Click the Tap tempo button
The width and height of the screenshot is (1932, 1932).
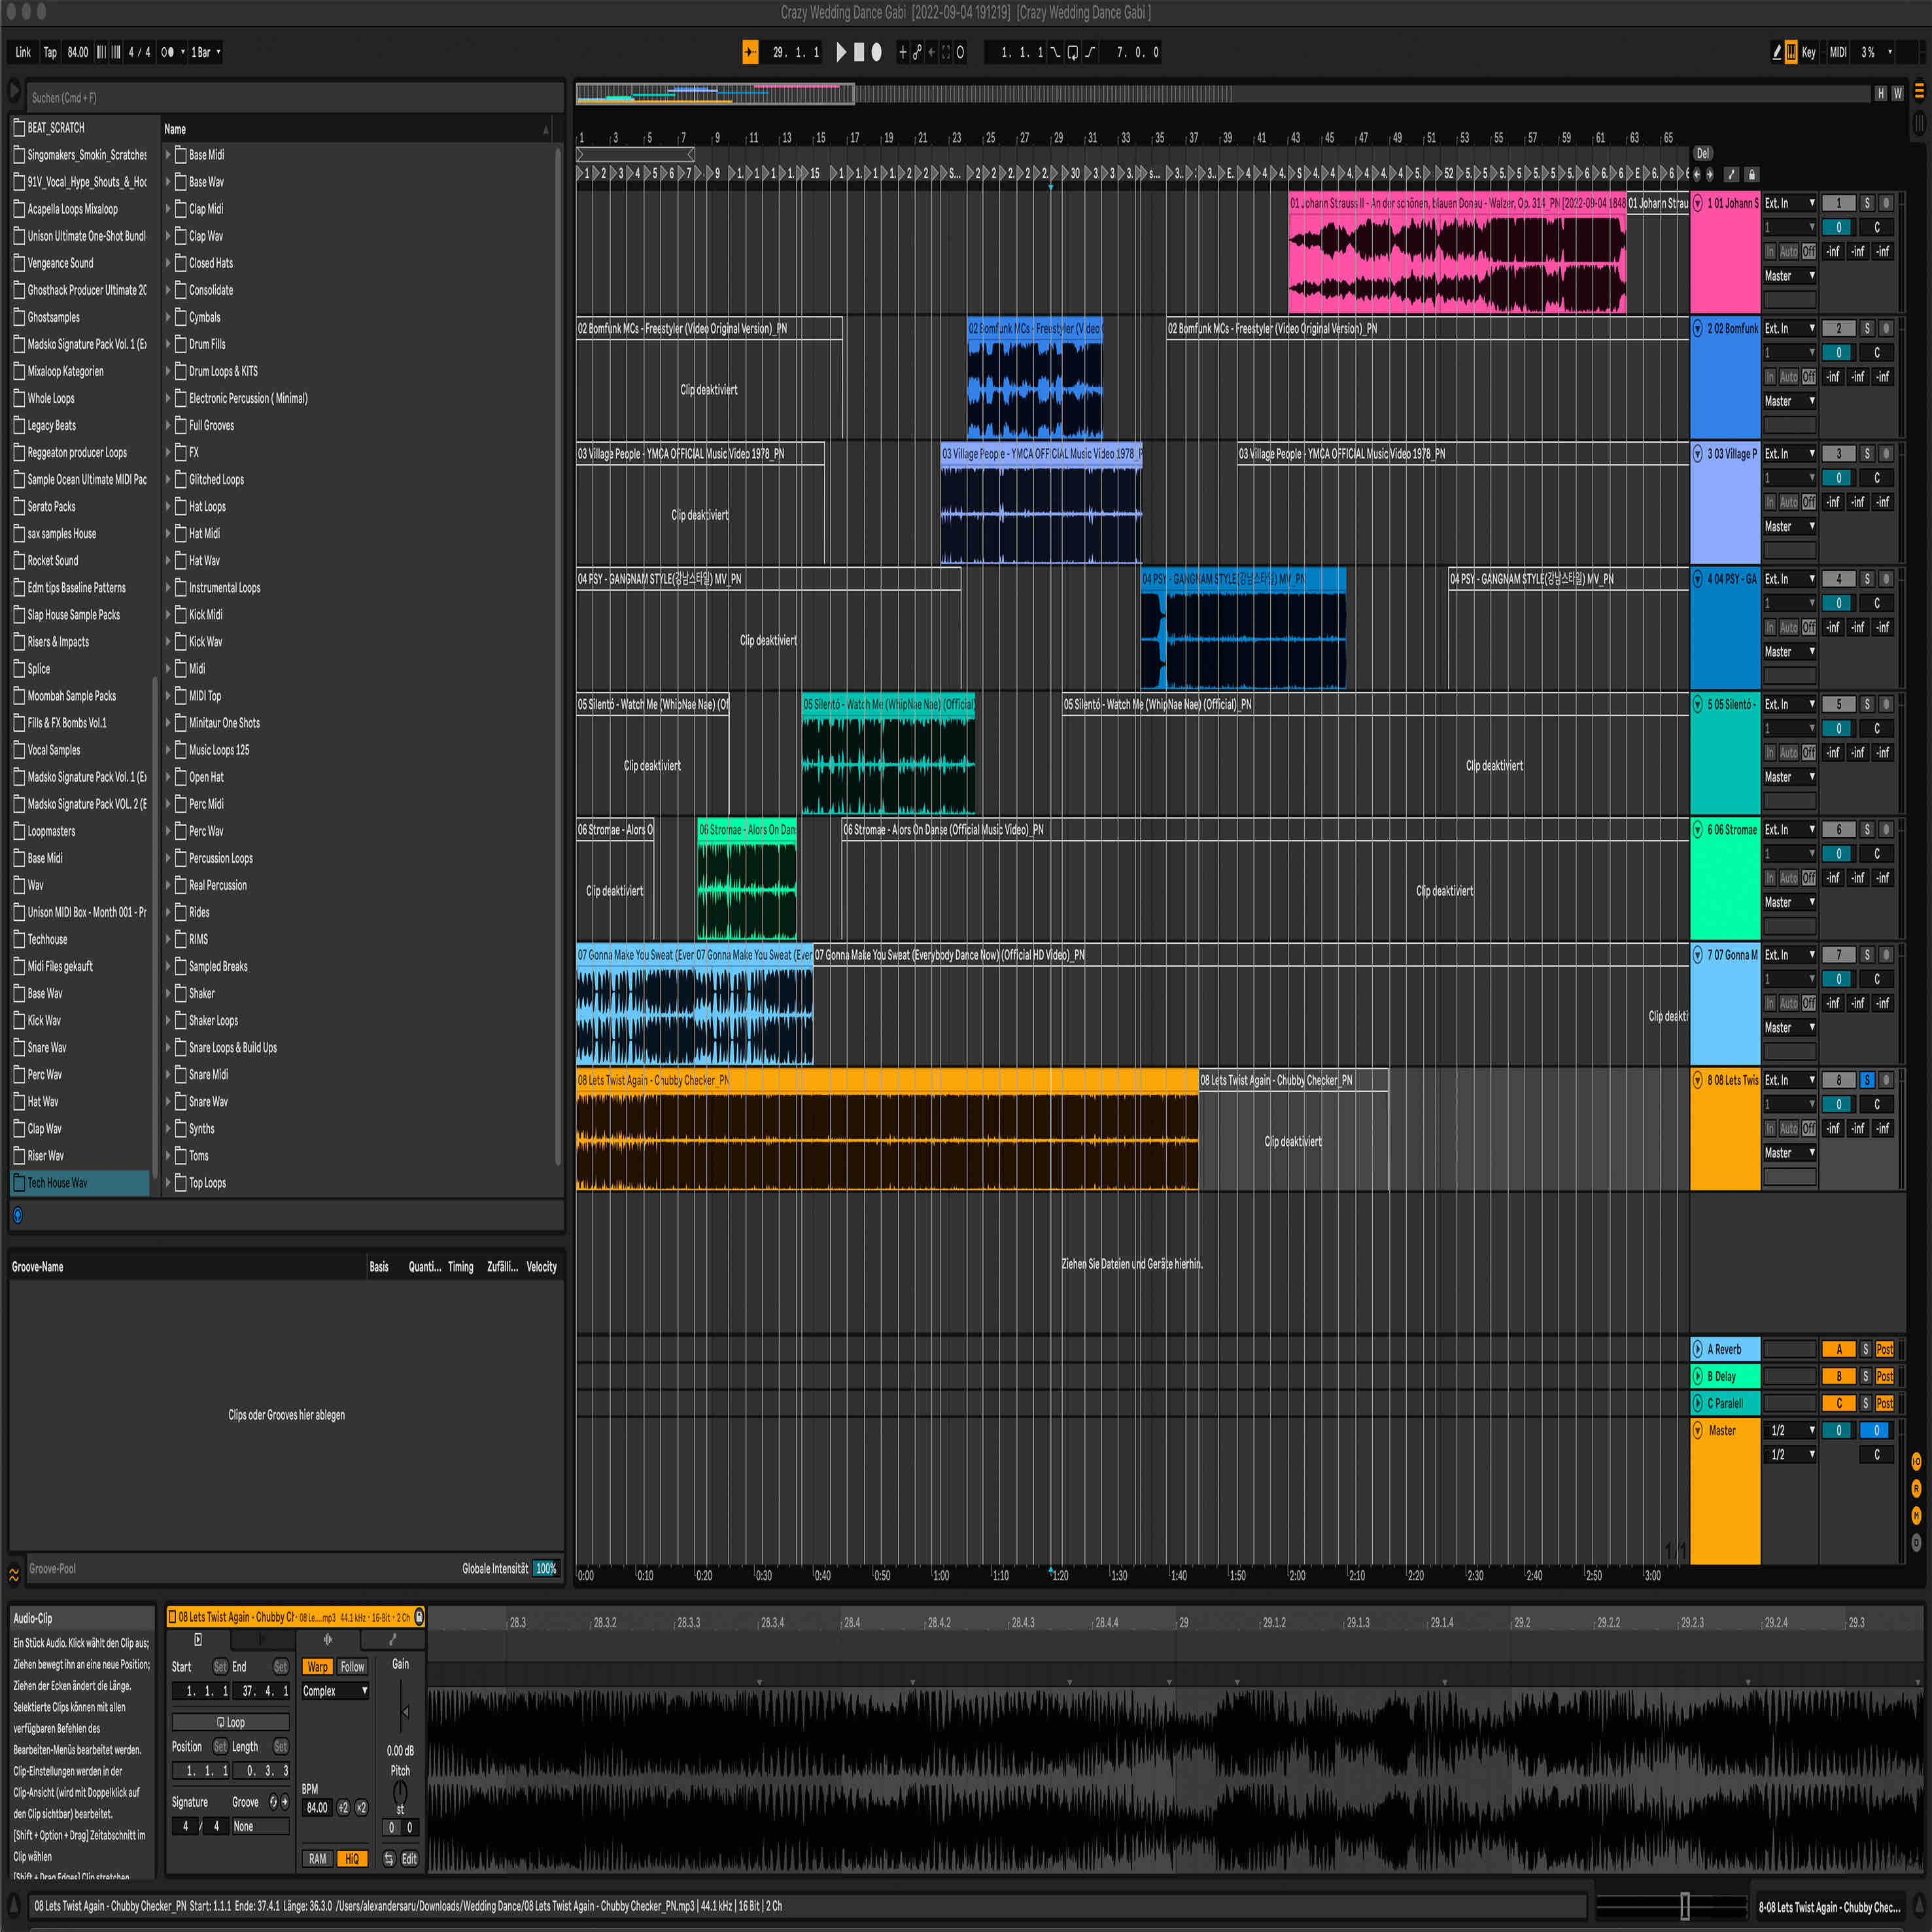coord(50,52)
